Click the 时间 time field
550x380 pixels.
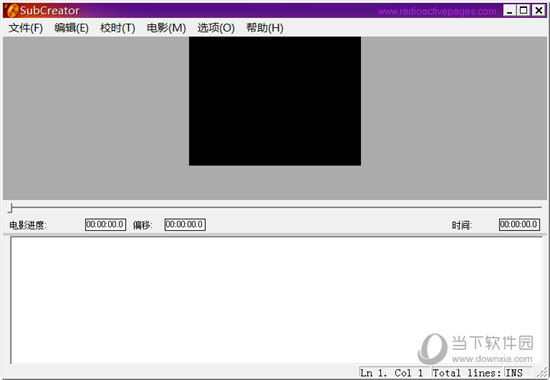[519, 225]
